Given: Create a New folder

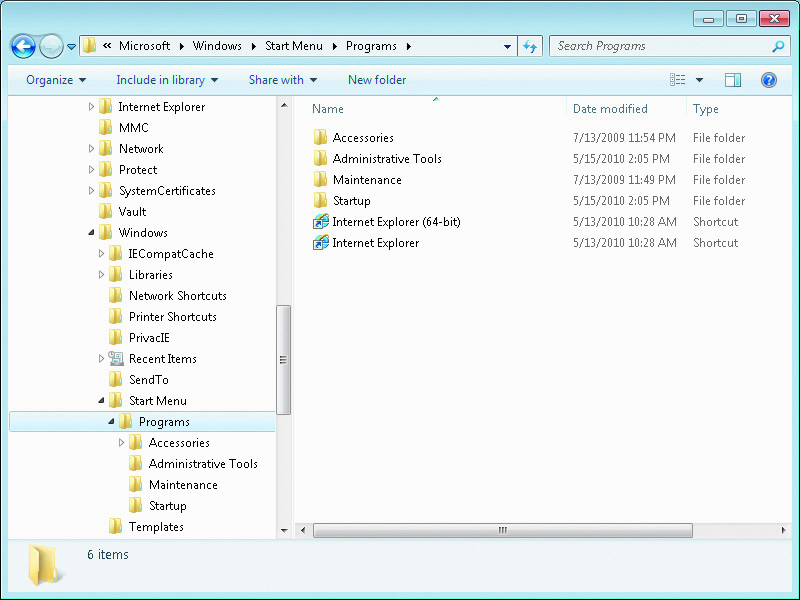Looking at the screenshot, I should [377, 80].
